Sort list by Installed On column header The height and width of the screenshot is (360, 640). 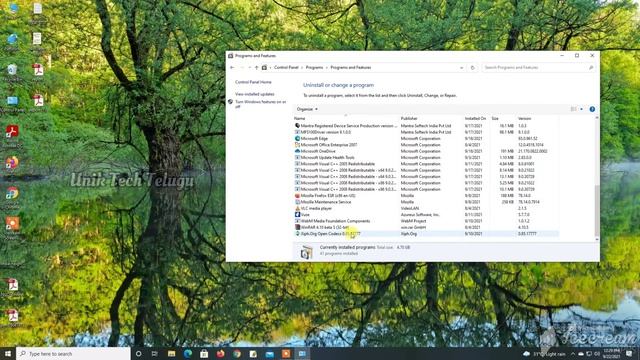[476, 118]
